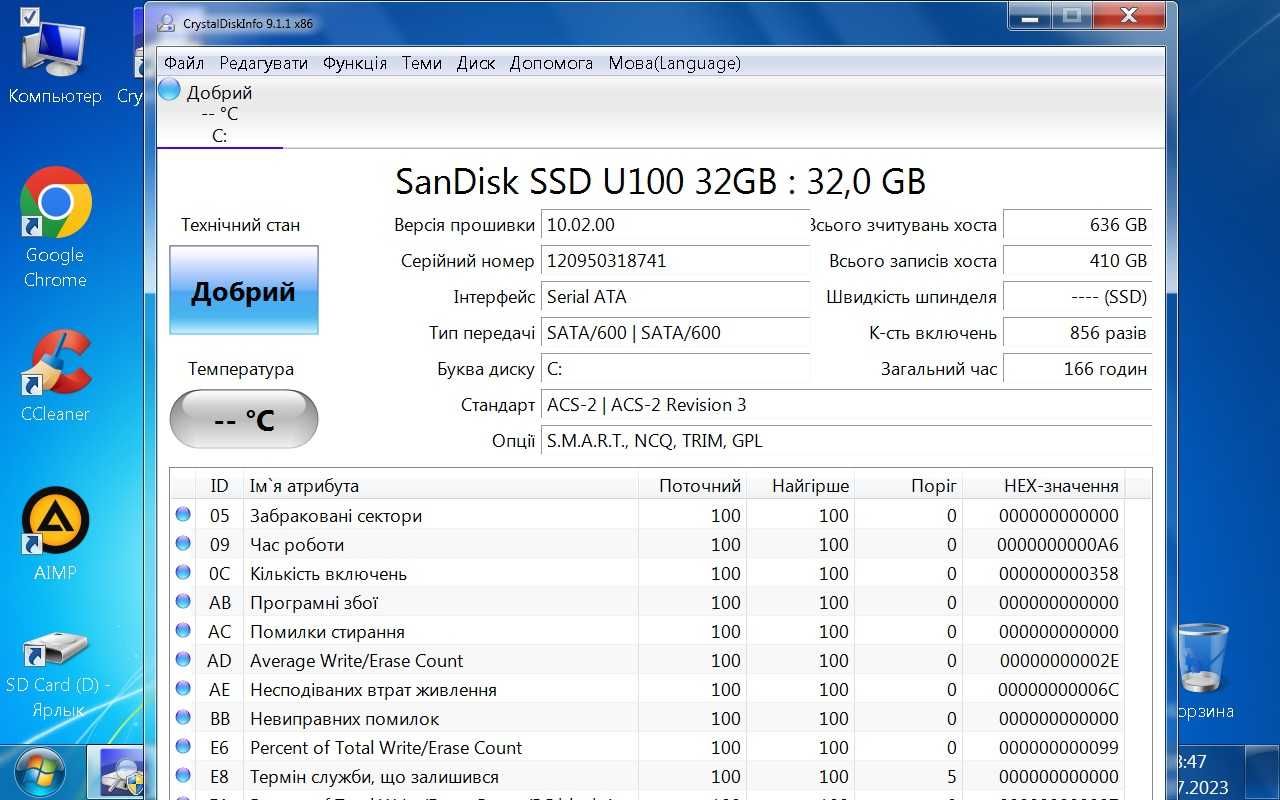Select the C: disk tab with Добрий status
The image size is (1280, 800).
click(220, 114)
